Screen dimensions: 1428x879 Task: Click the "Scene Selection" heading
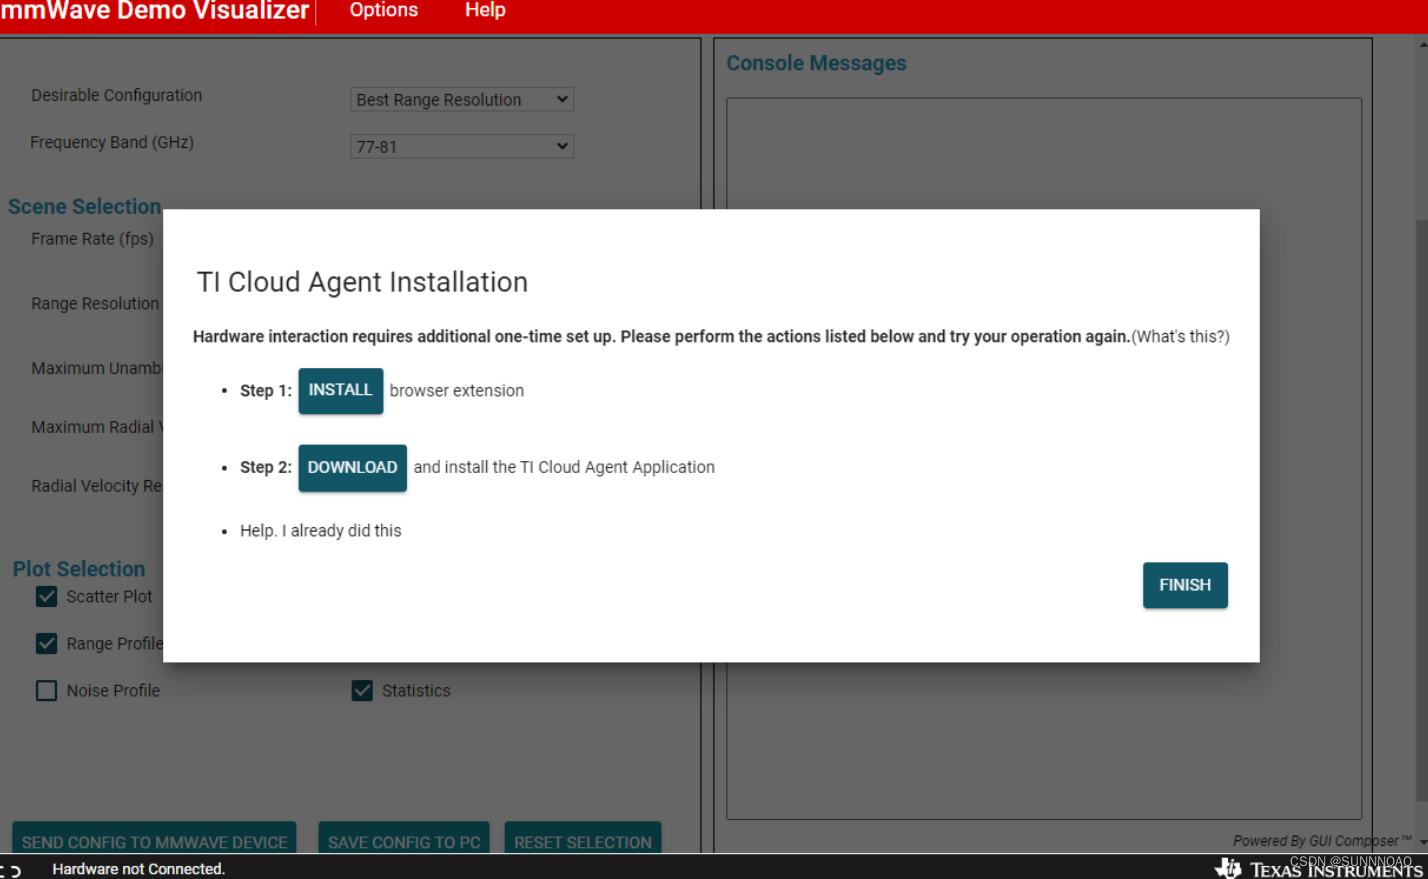coord(85,206)
